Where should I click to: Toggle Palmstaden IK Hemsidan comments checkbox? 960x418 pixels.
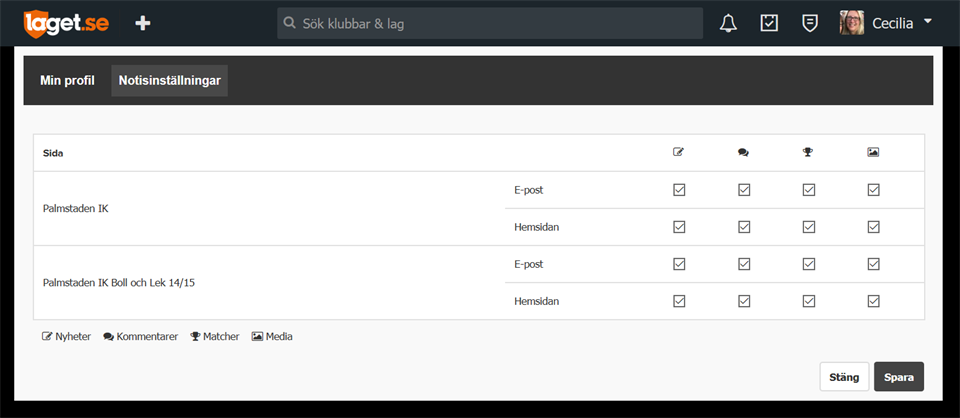744,227
